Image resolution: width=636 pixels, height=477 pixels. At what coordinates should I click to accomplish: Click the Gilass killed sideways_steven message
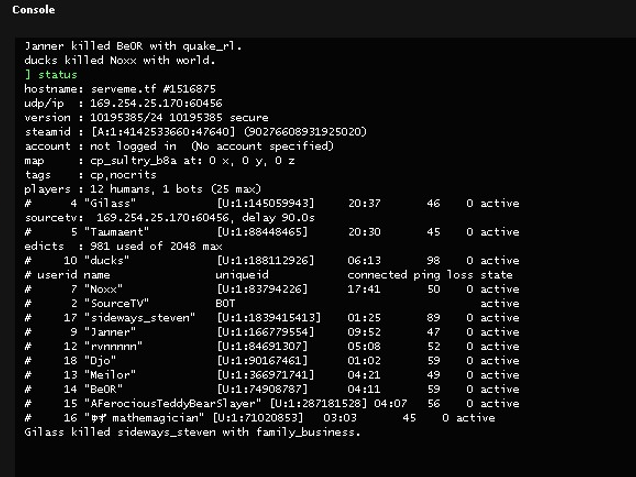[192, 433]
